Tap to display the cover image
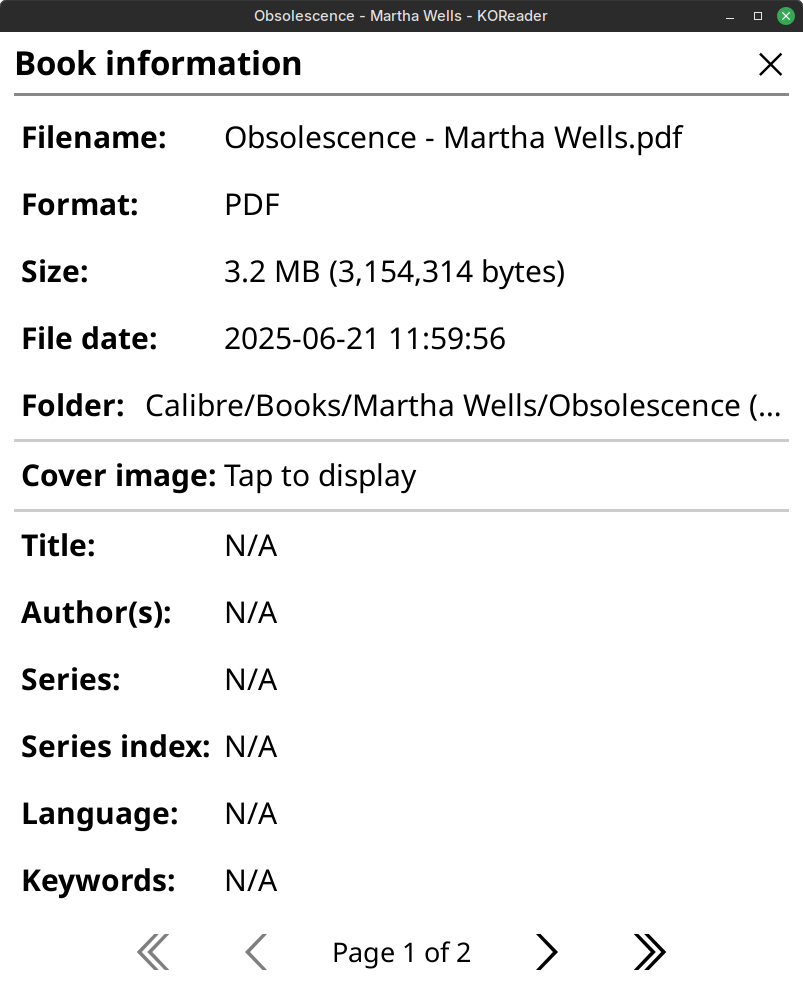The image size is (803, 982). click(320, 476)
